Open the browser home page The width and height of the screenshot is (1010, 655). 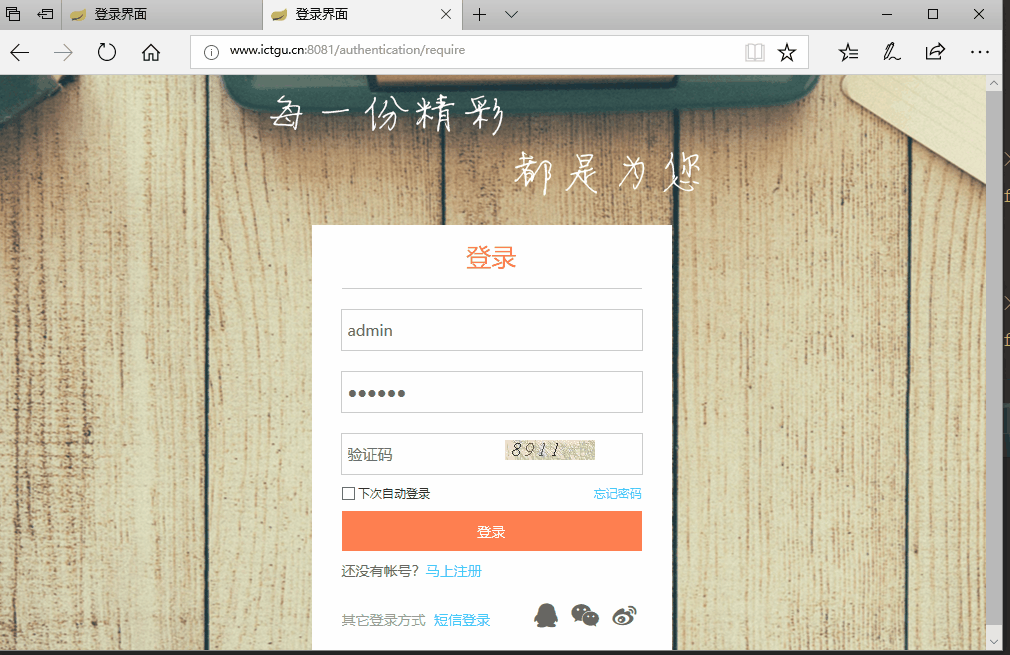point(150,52)
